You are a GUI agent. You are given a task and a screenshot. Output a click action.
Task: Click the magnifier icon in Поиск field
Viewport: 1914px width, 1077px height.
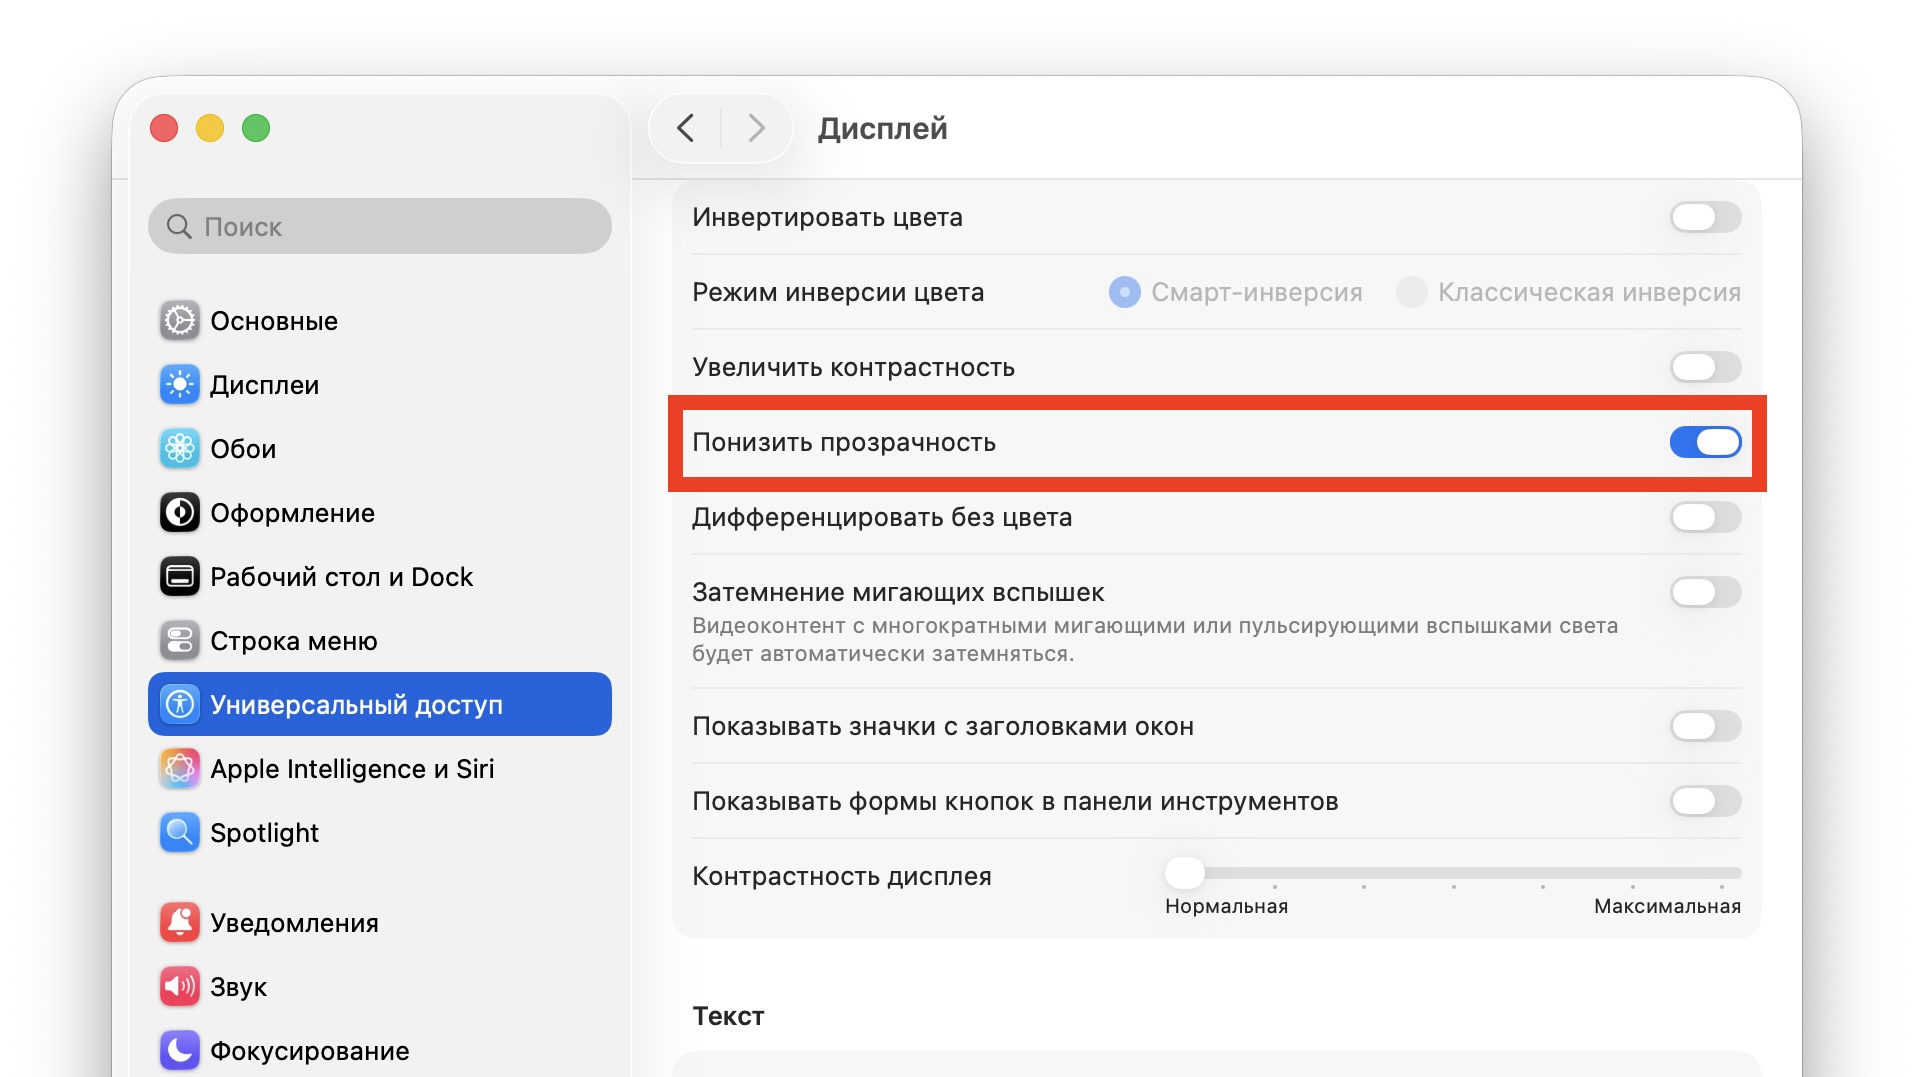(x=179, y=227)
